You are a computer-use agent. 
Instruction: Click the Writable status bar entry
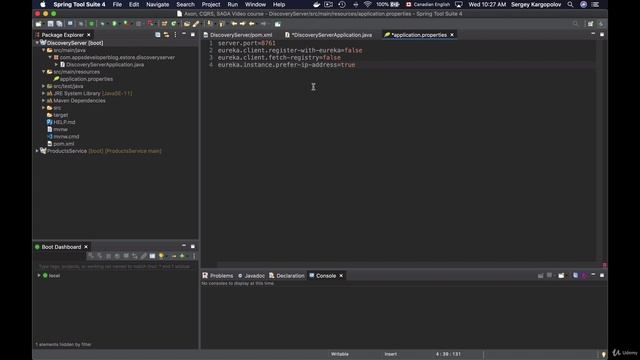click(340, 354)
